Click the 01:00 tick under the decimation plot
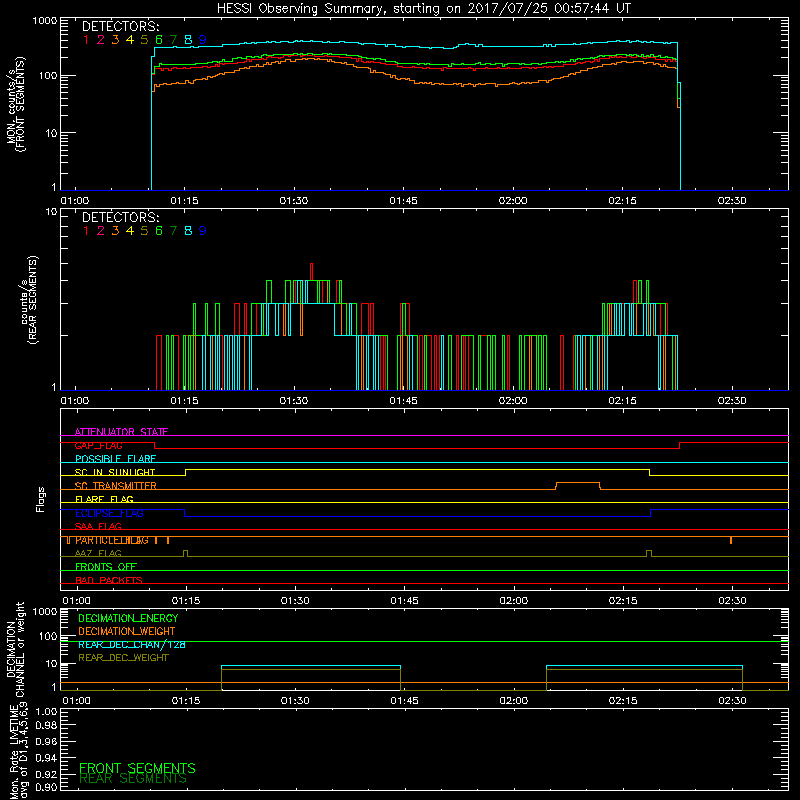The image size is (800, 800). pos(76,701)
